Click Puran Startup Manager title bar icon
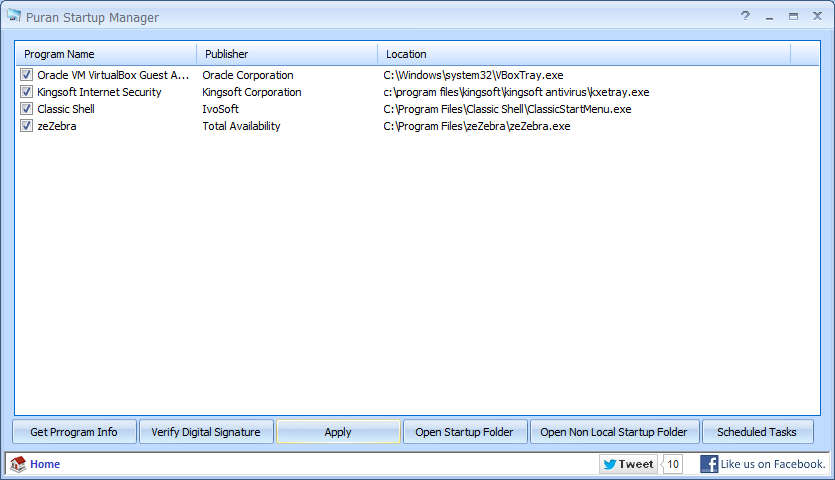 14,17
